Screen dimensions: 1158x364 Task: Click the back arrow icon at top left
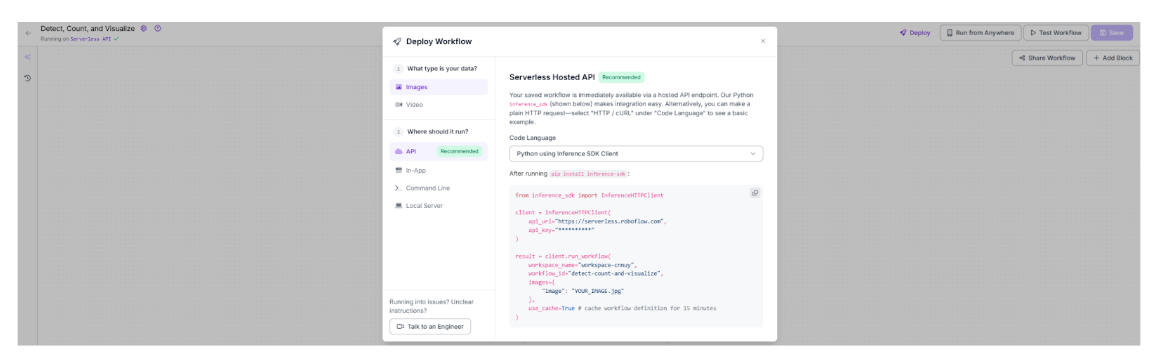[28, 33]
